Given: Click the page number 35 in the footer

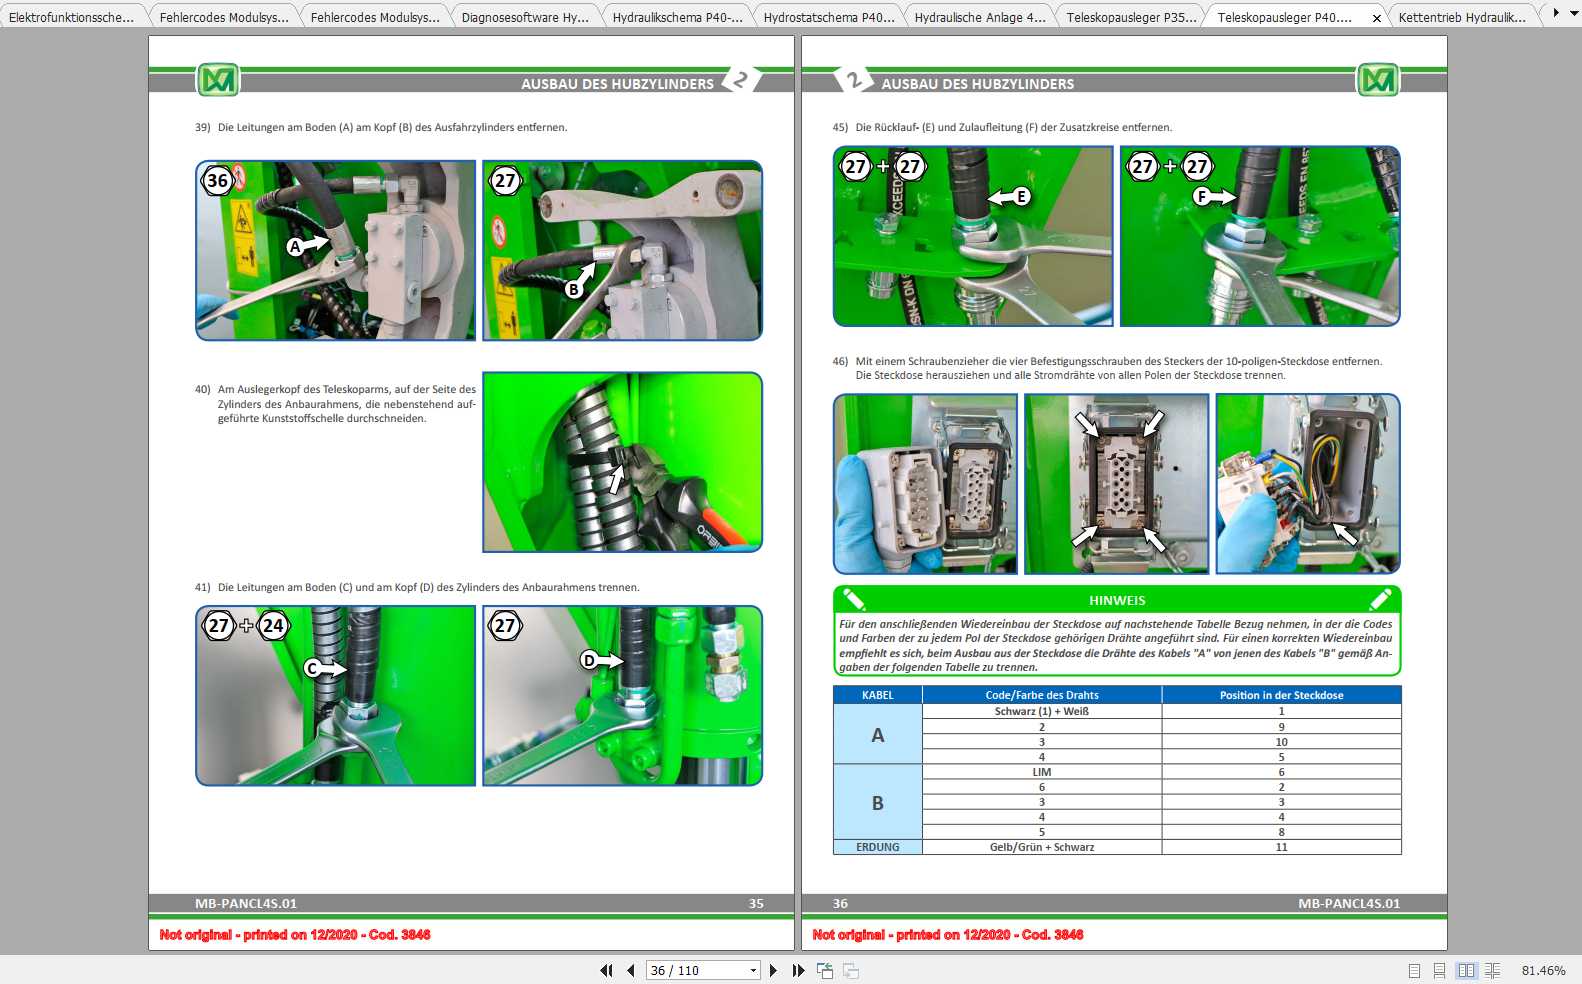Looking at the screenshot, I should point(756,903).
